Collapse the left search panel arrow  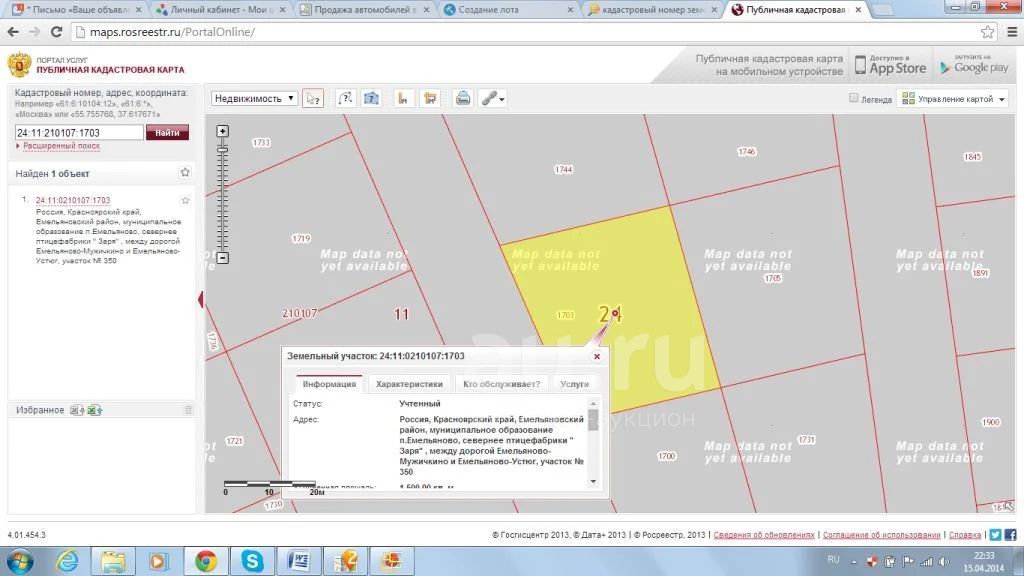coord(201,300)
